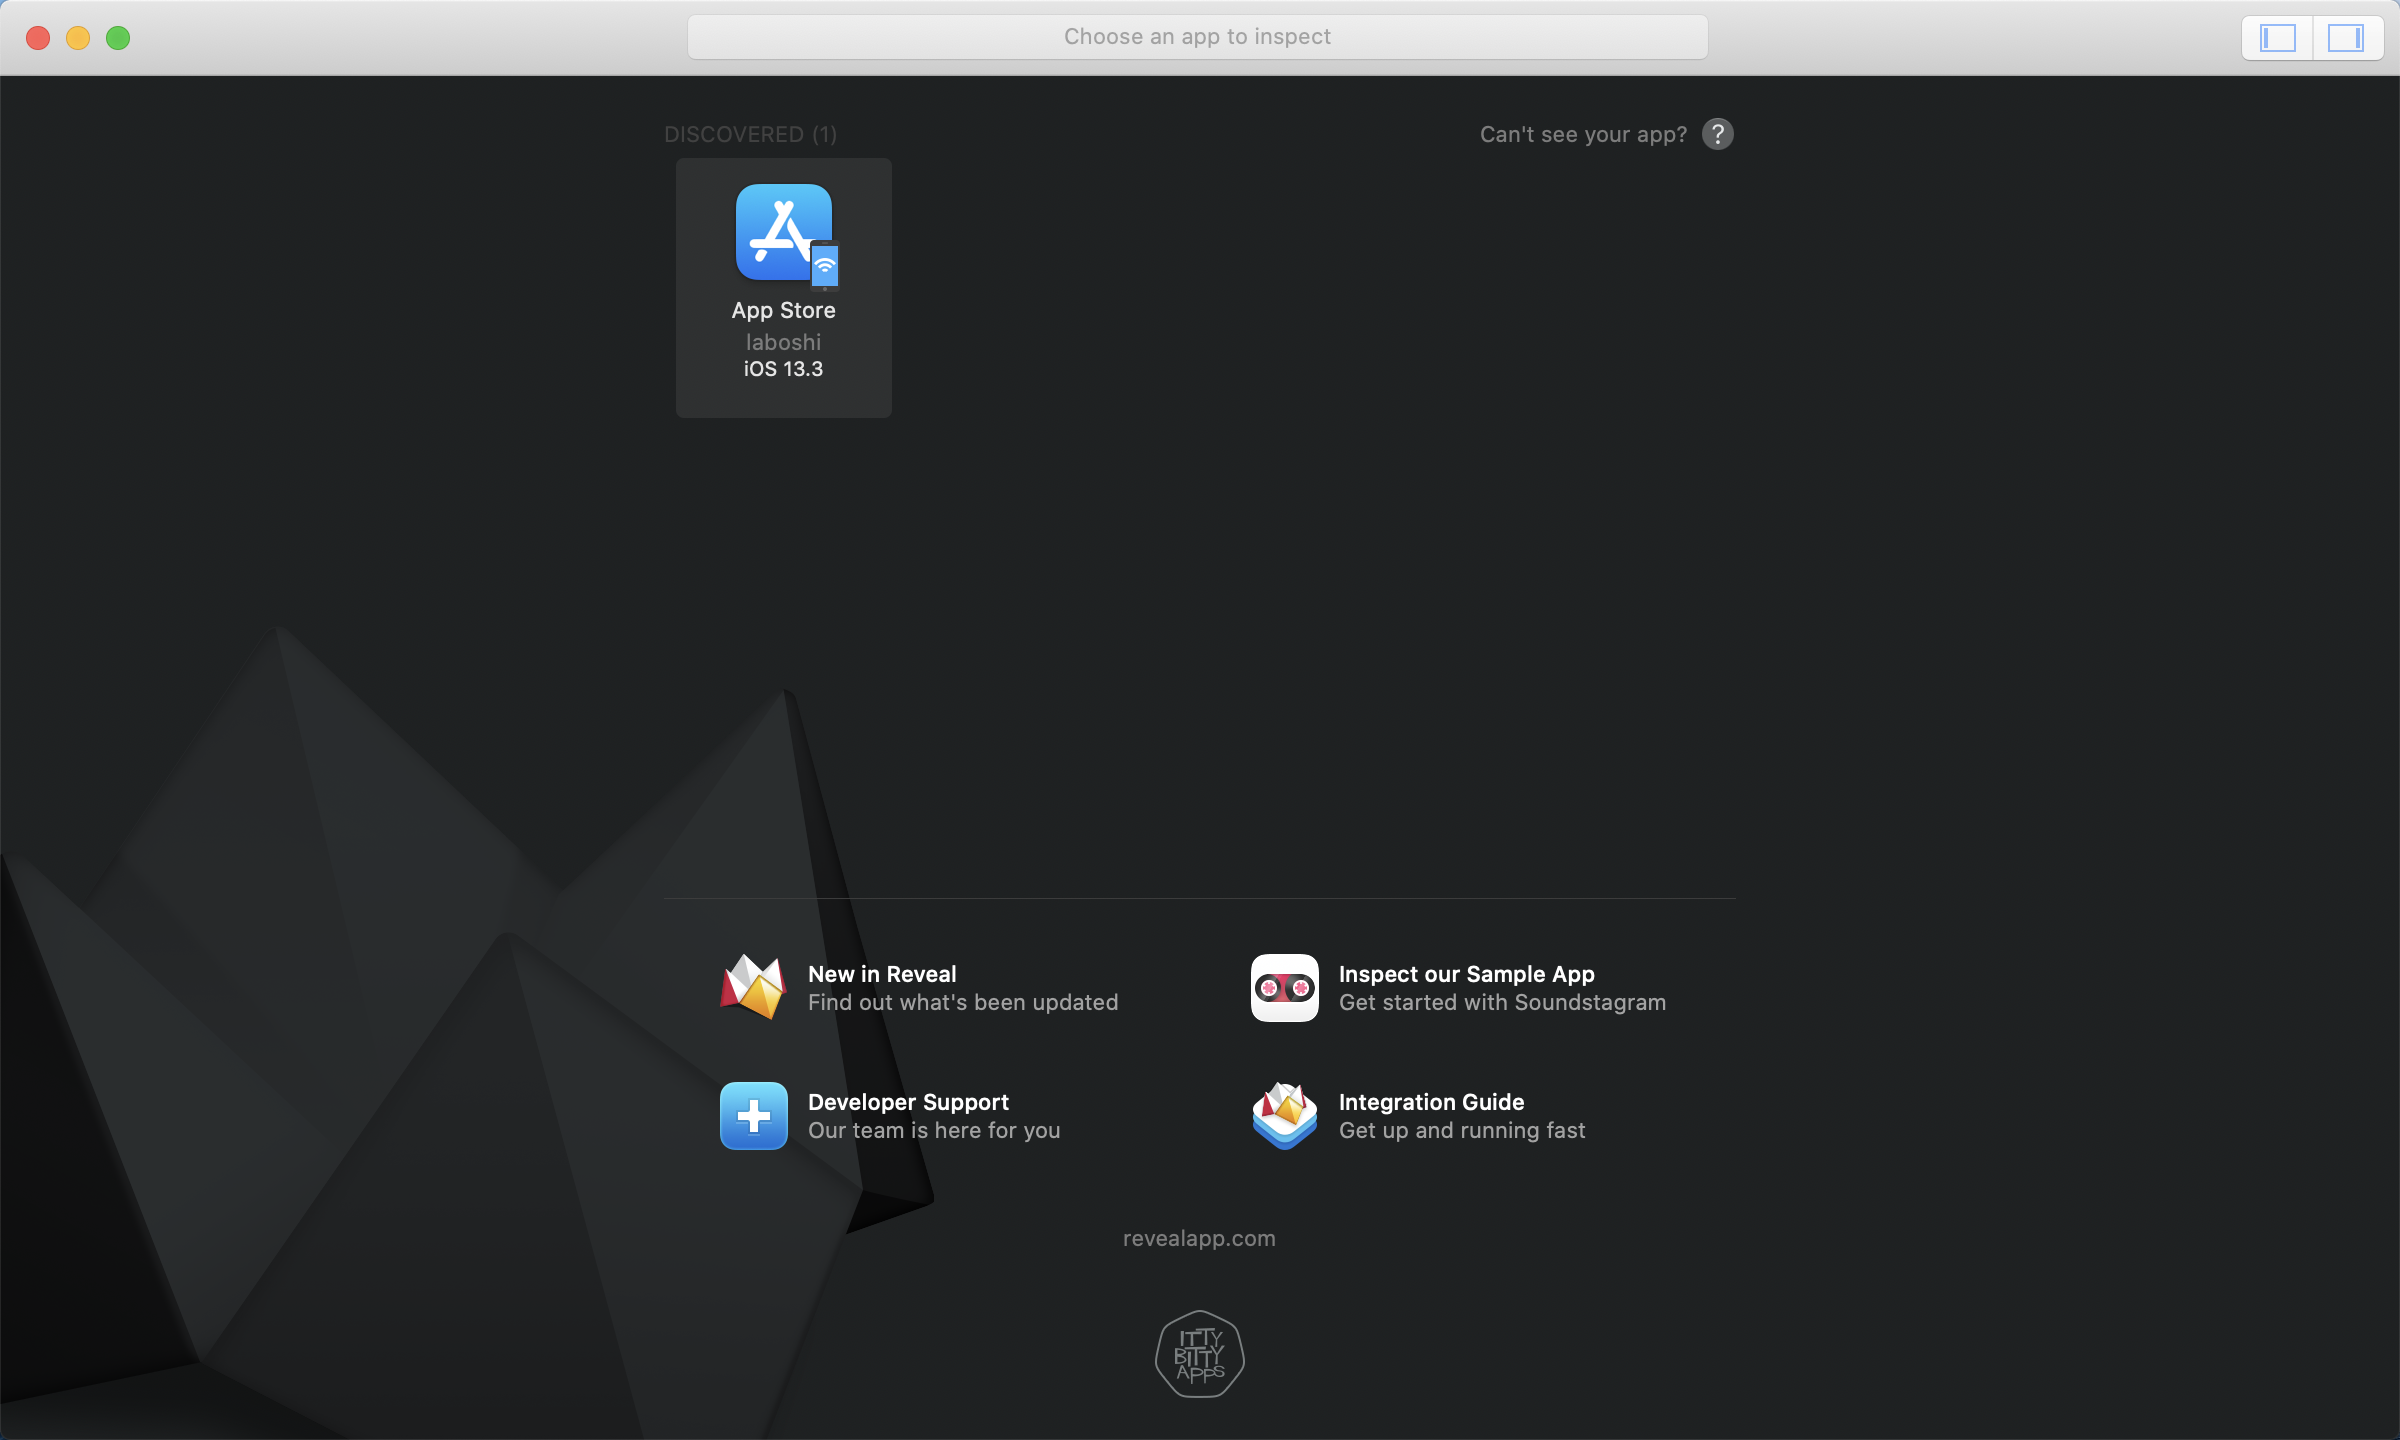Visit the revealapp.com link
Image resolution: width=2400 pixels, height=1440 pixels.
pyautogui.click(x=1199, y=1238)
